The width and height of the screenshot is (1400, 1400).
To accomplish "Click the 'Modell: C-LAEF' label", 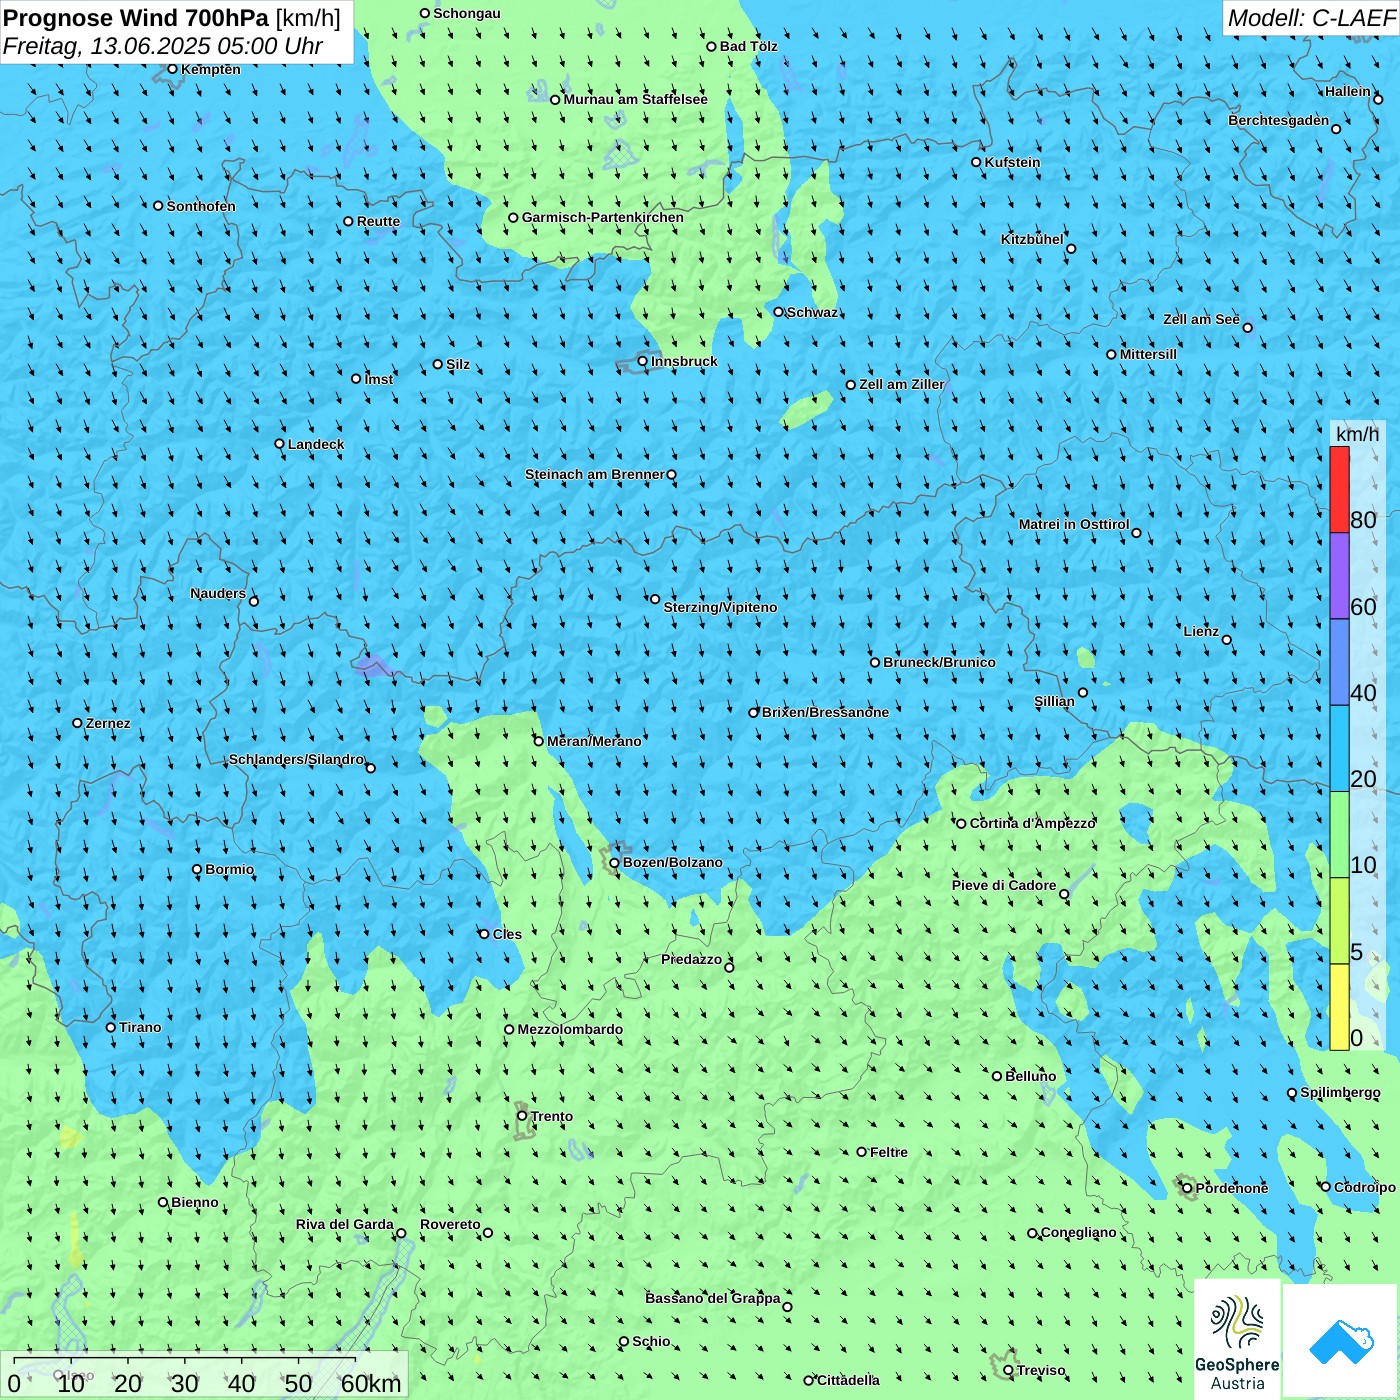I will coord(1311,18).
